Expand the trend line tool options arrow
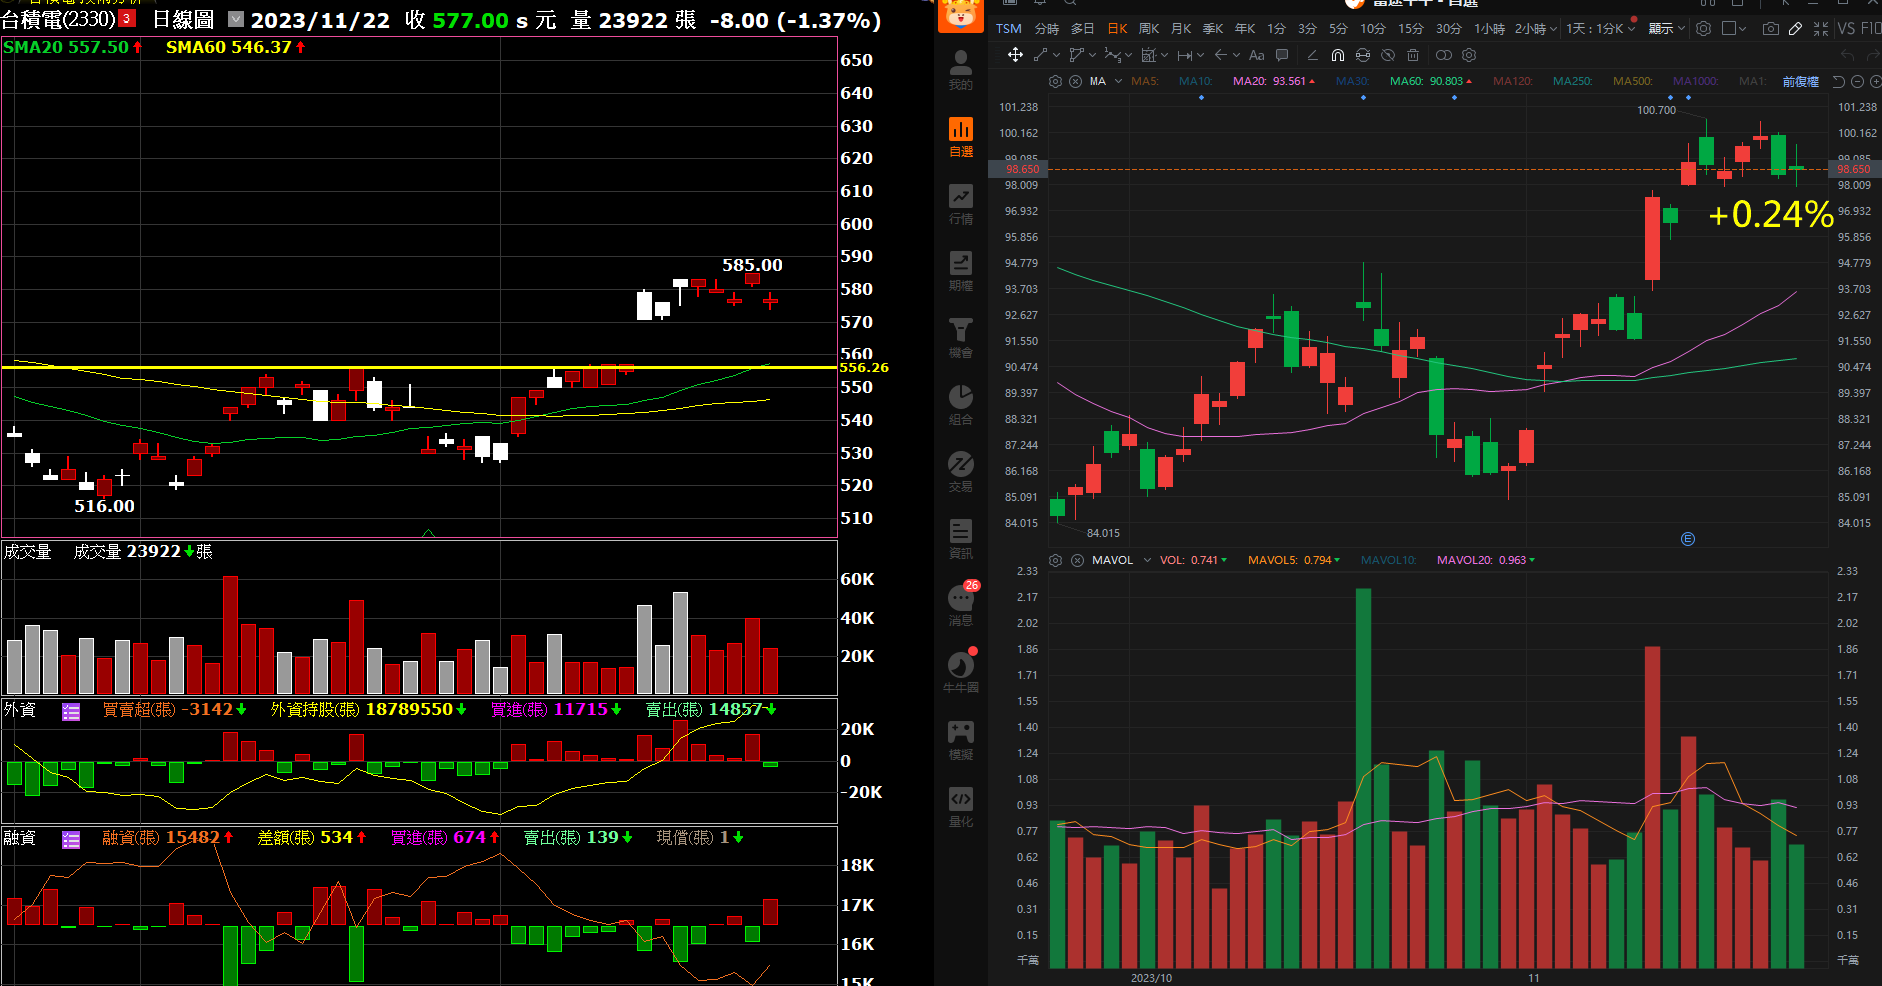 click(1056, 55)
